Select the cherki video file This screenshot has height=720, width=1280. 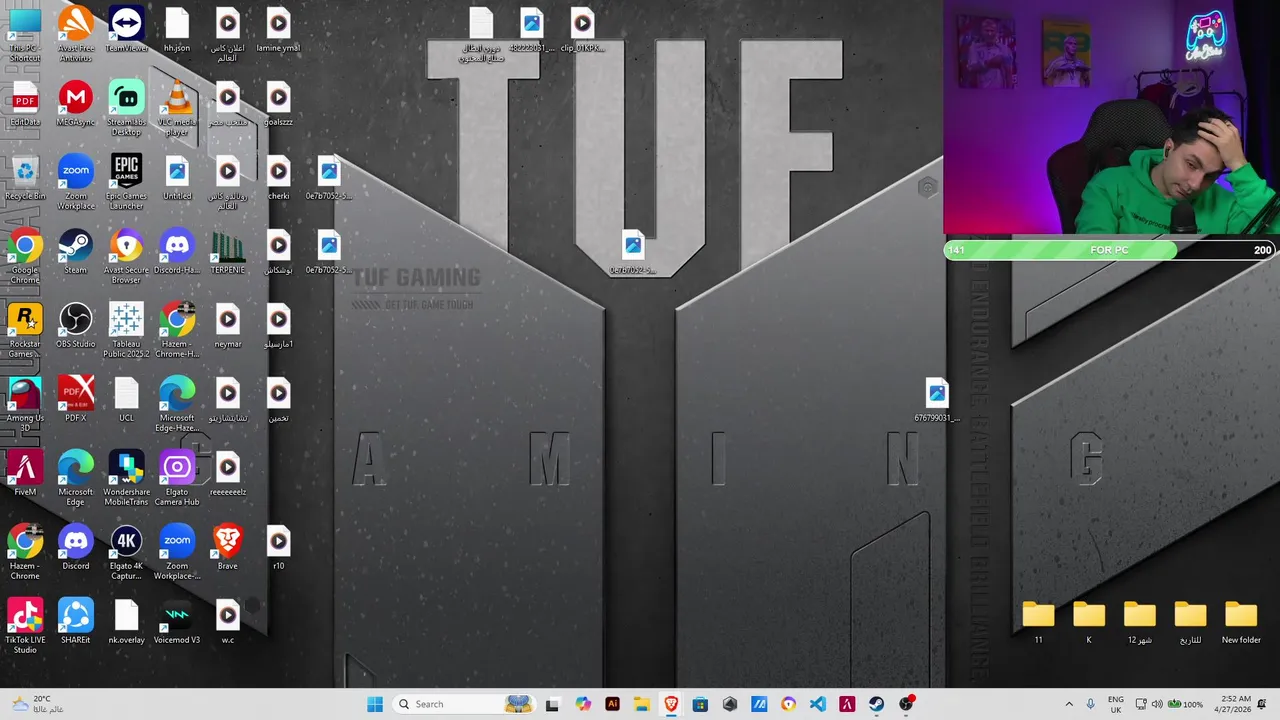278,178
